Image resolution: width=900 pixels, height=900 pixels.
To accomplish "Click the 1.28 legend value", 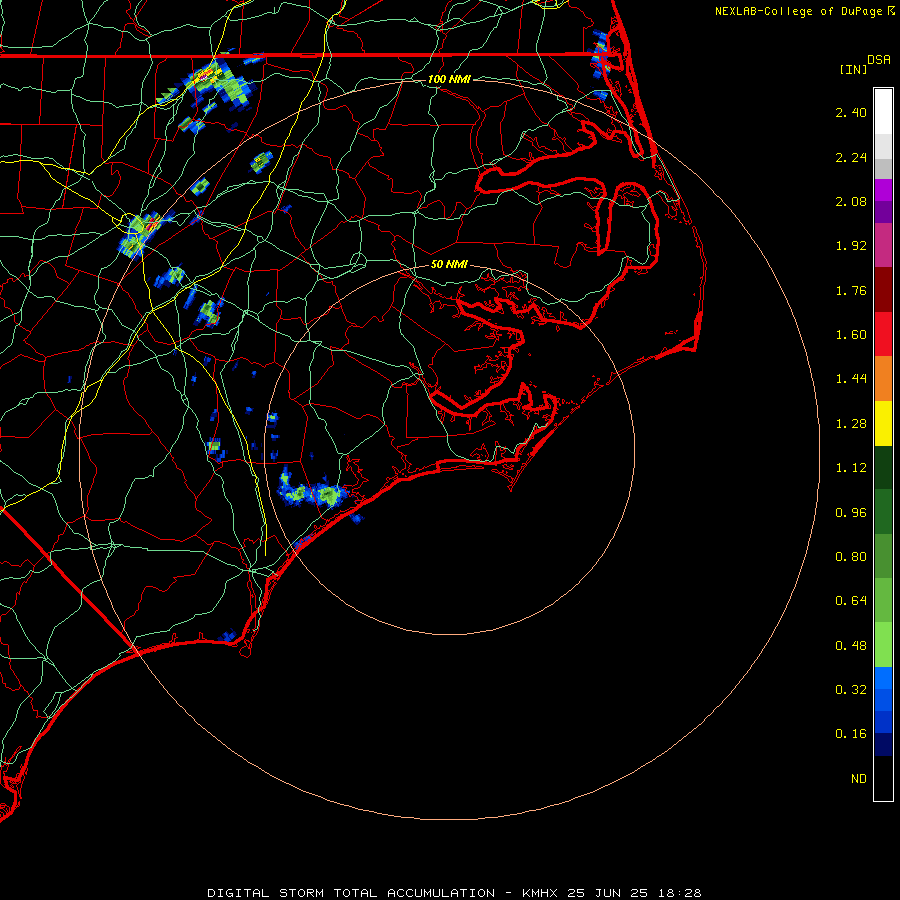I will pyautogui.click(x=851, y=424).
